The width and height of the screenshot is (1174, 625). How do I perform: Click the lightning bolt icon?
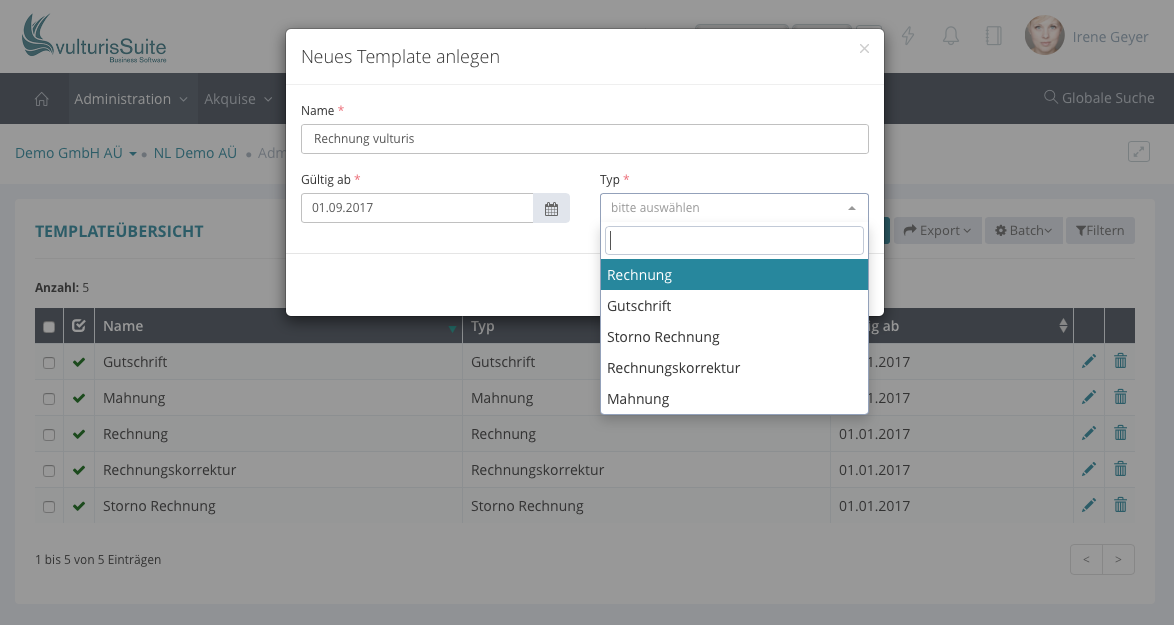[x=909, y=36]
